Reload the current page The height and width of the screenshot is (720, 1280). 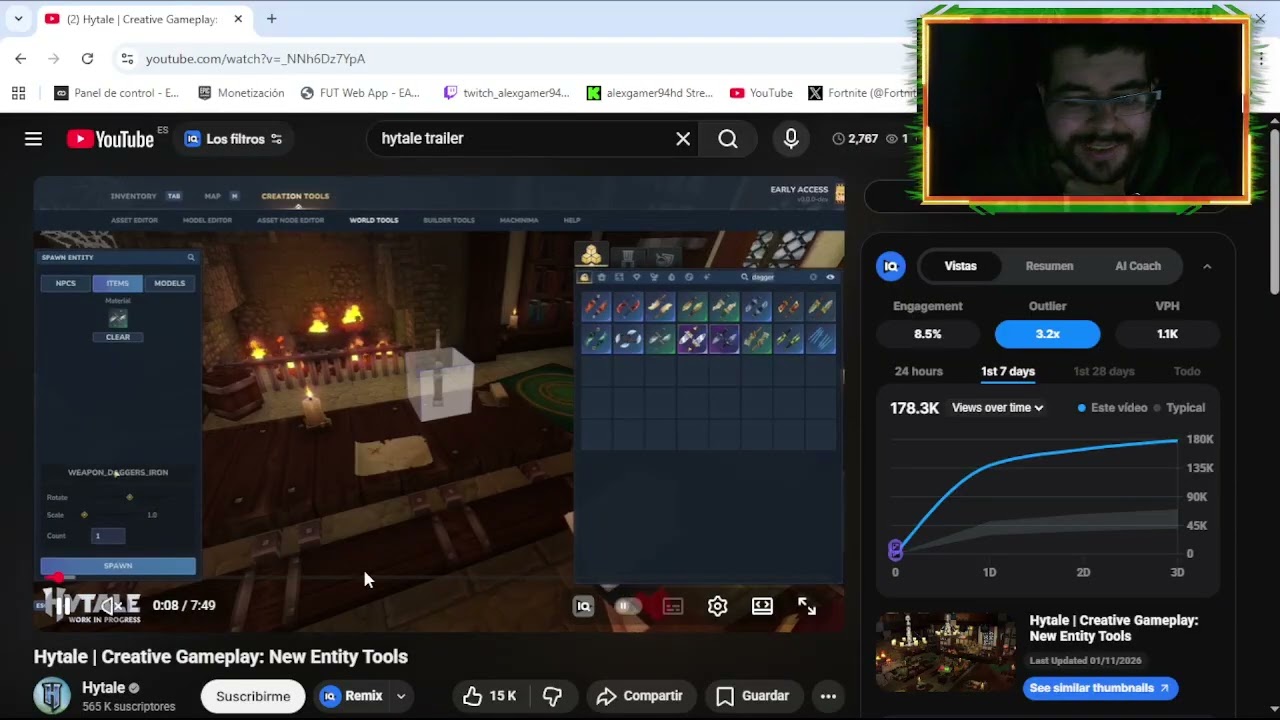point(87,59)
